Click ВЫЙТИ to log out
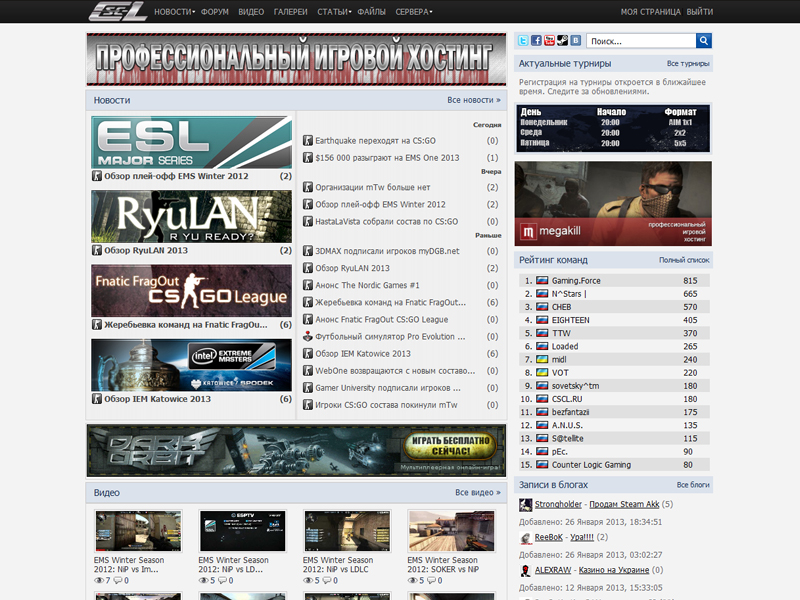 pos(699,12)
